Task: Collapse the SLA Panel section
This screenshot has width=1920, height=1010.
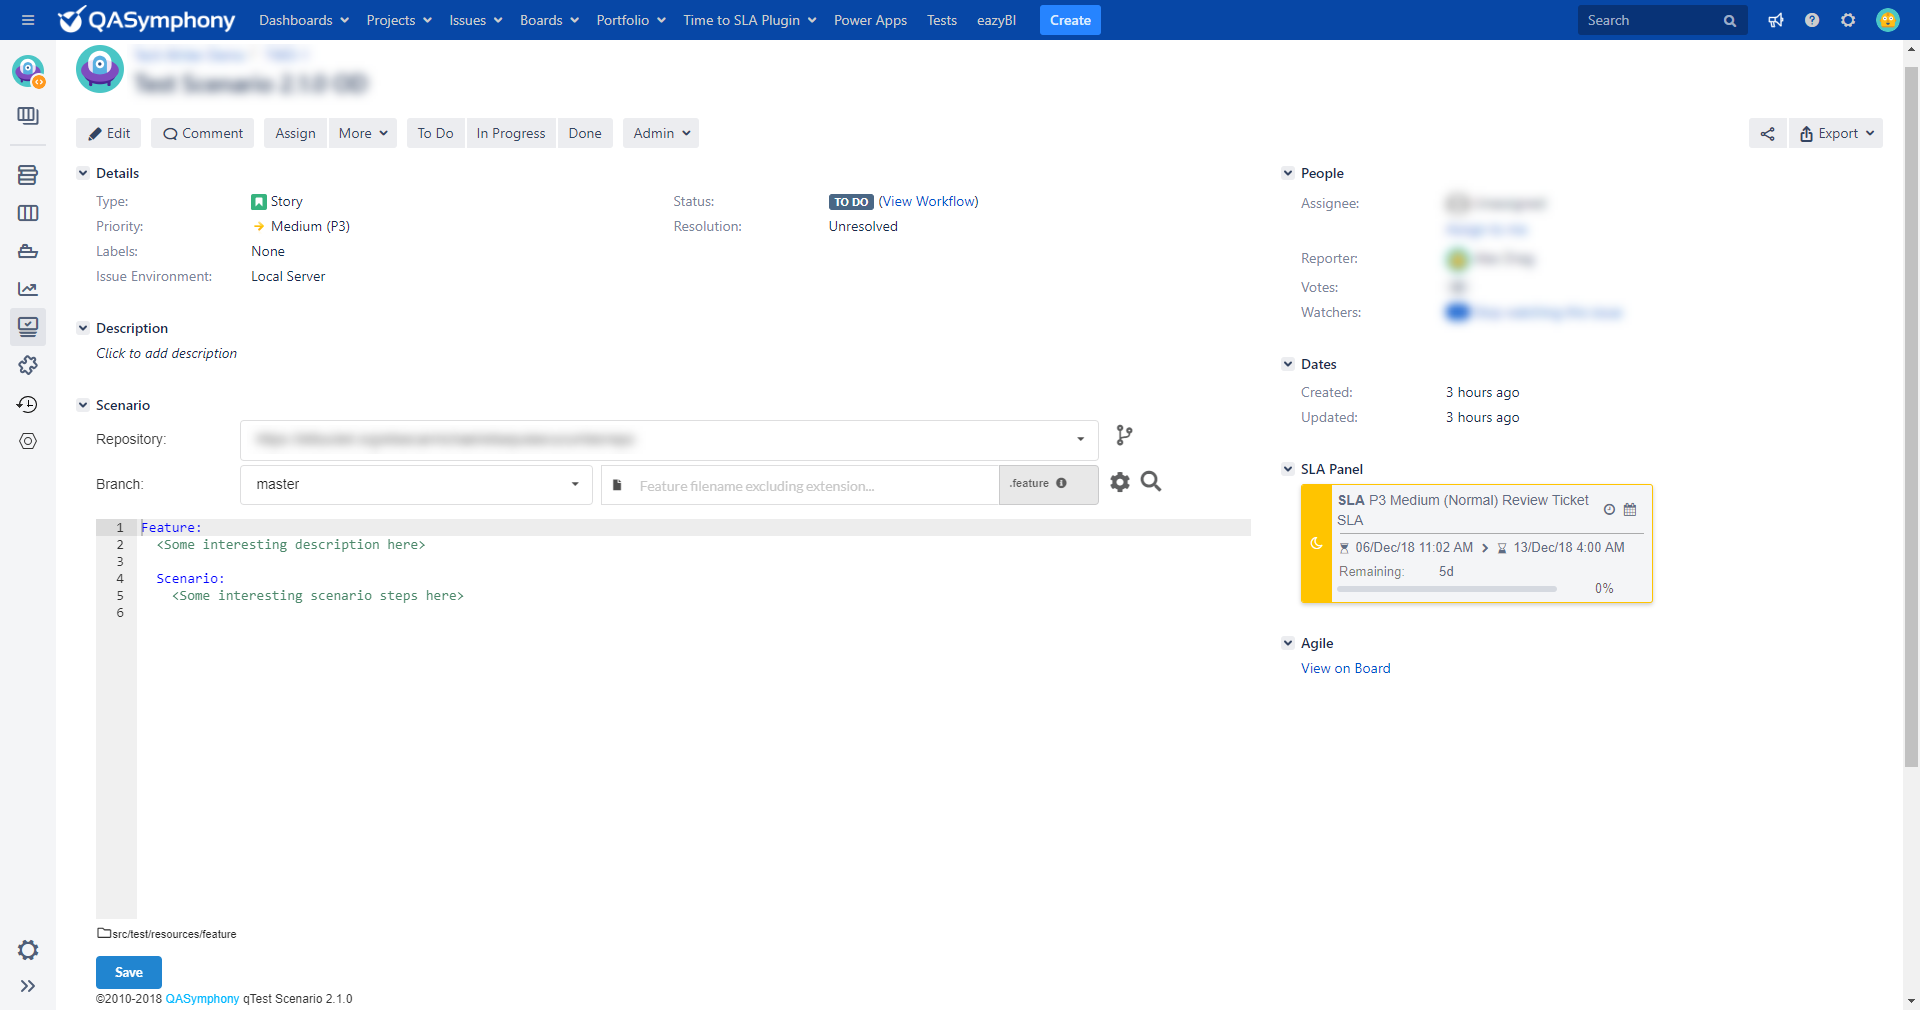Action: tap(1288, 469)
